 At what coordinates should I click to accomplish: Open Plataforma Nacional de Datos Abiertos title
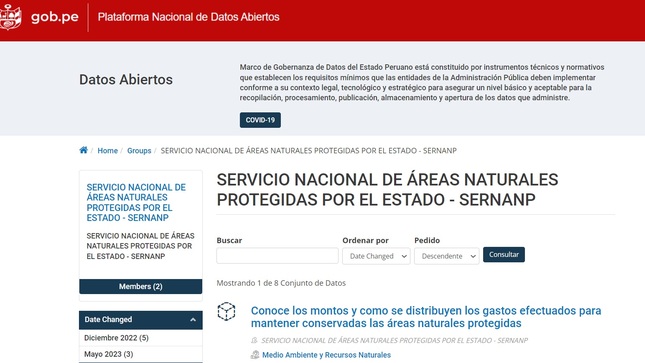188,17
